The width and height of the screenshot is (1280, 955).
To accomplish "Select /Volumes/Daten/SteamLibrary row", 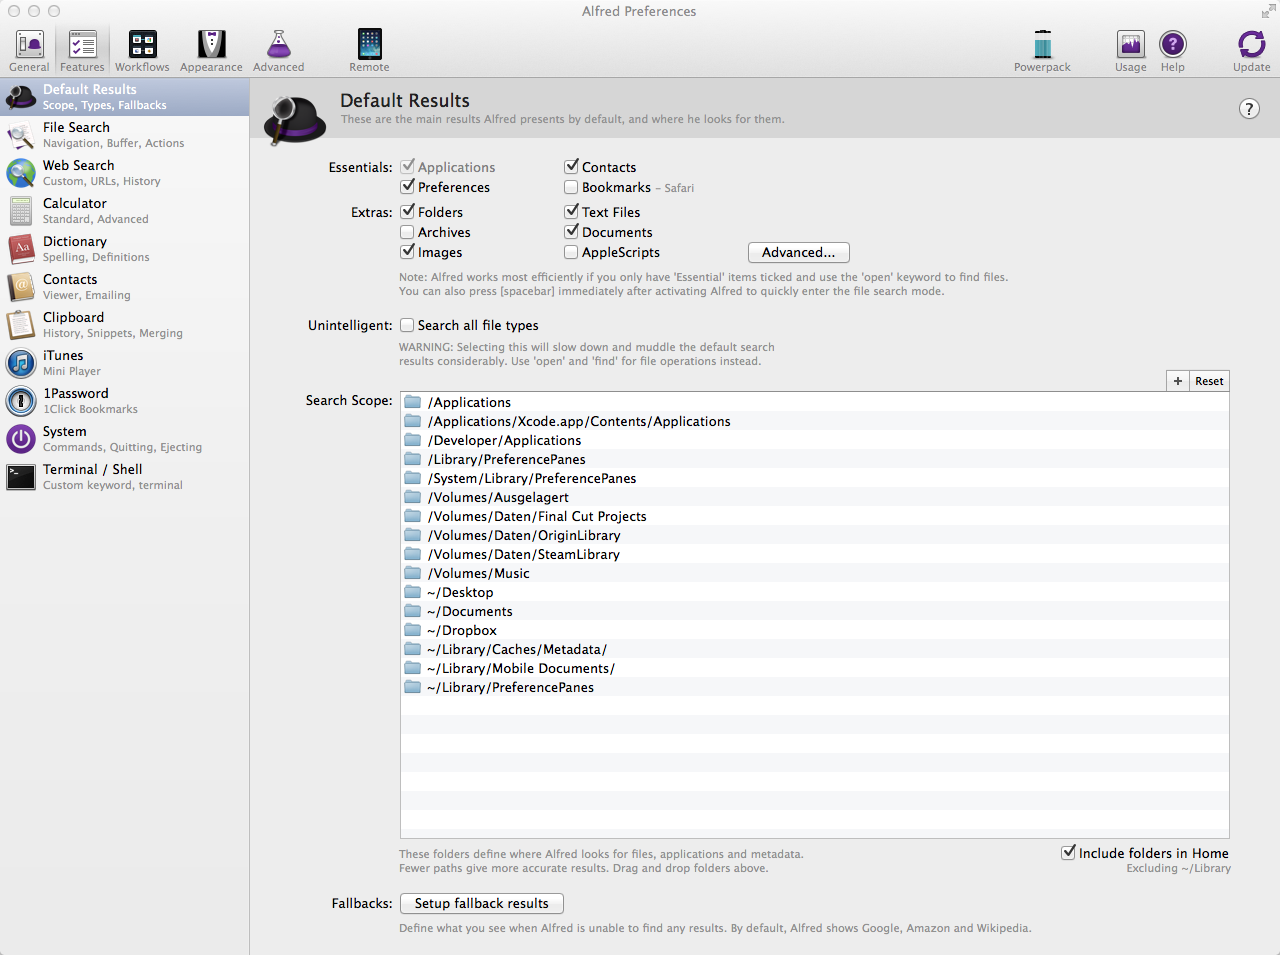I will (x=814, y=554).
